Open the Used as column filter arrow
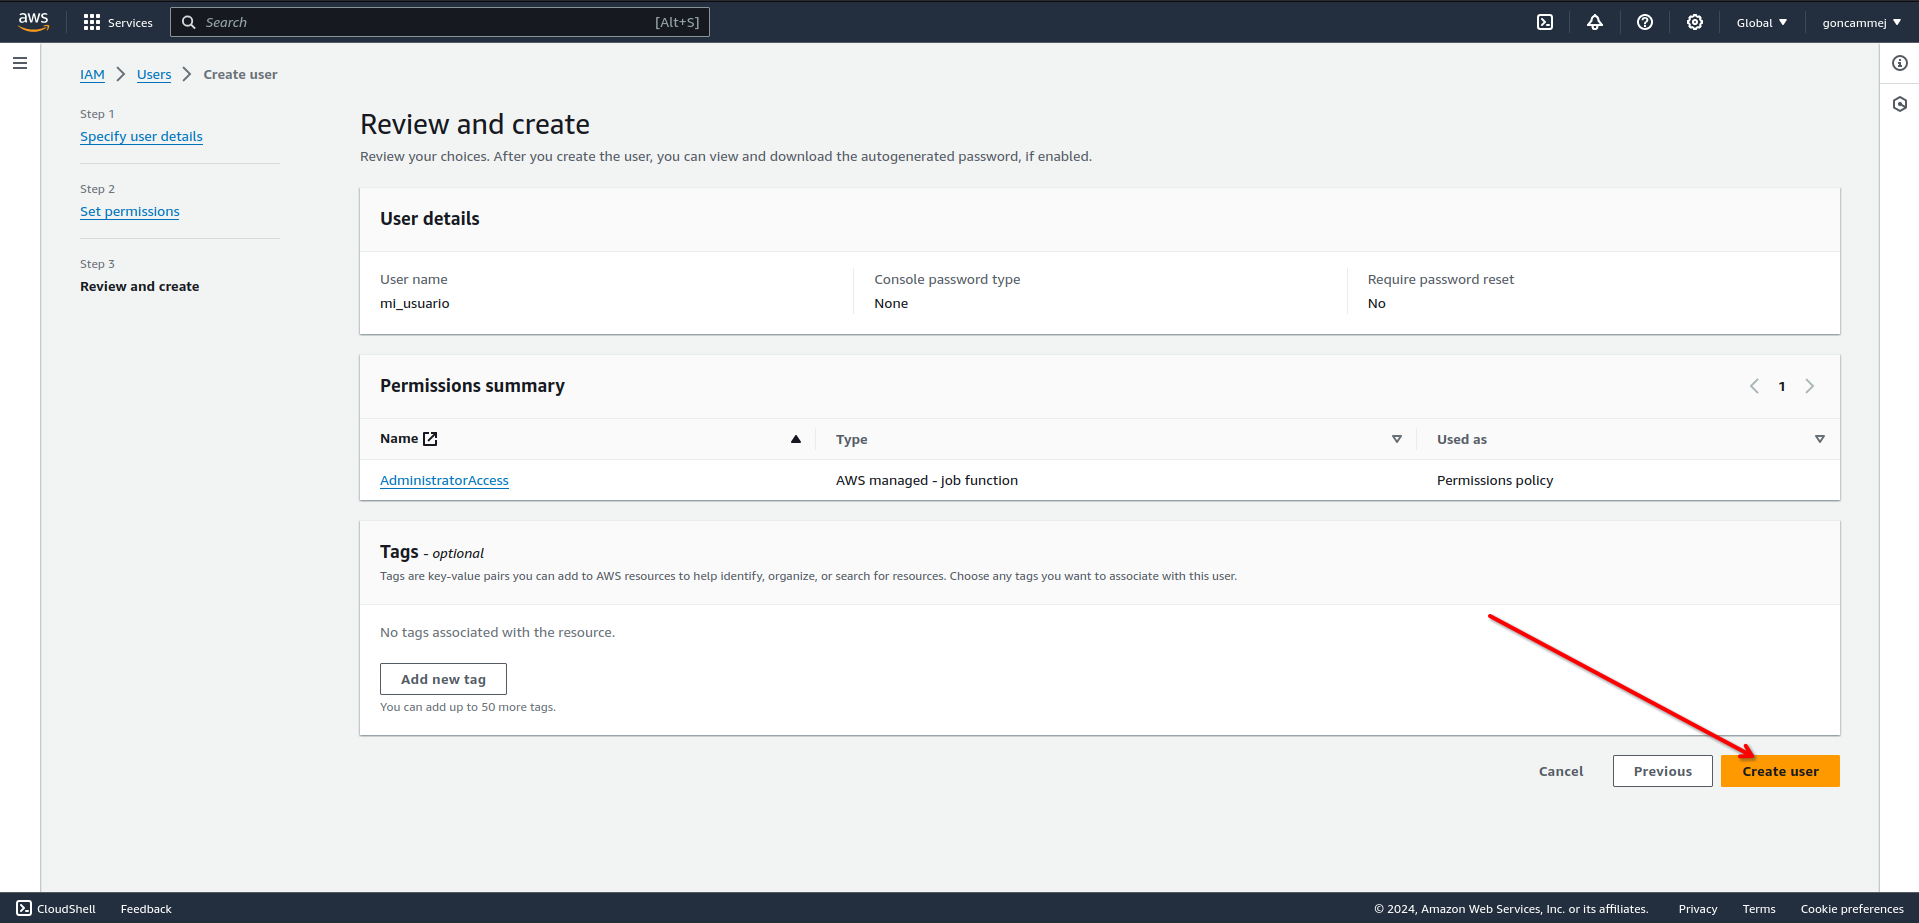The image size is (1919, 923). (1820, 439)
